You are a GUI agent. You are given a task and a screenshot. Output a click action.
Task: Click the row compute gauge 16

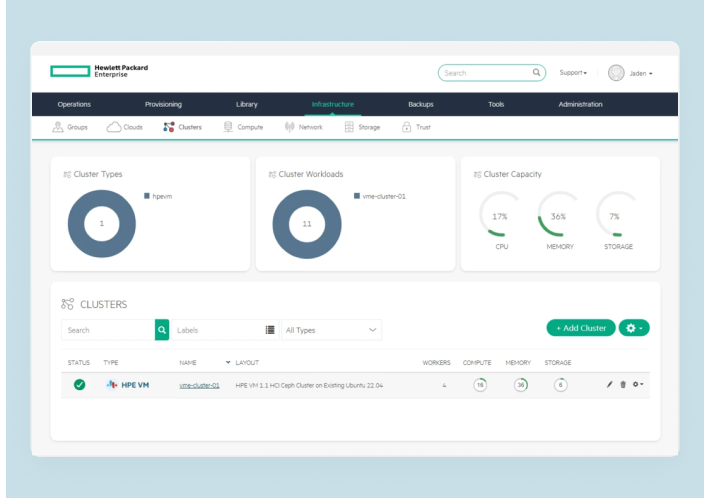pyautogui.click(x=480, y=385)
